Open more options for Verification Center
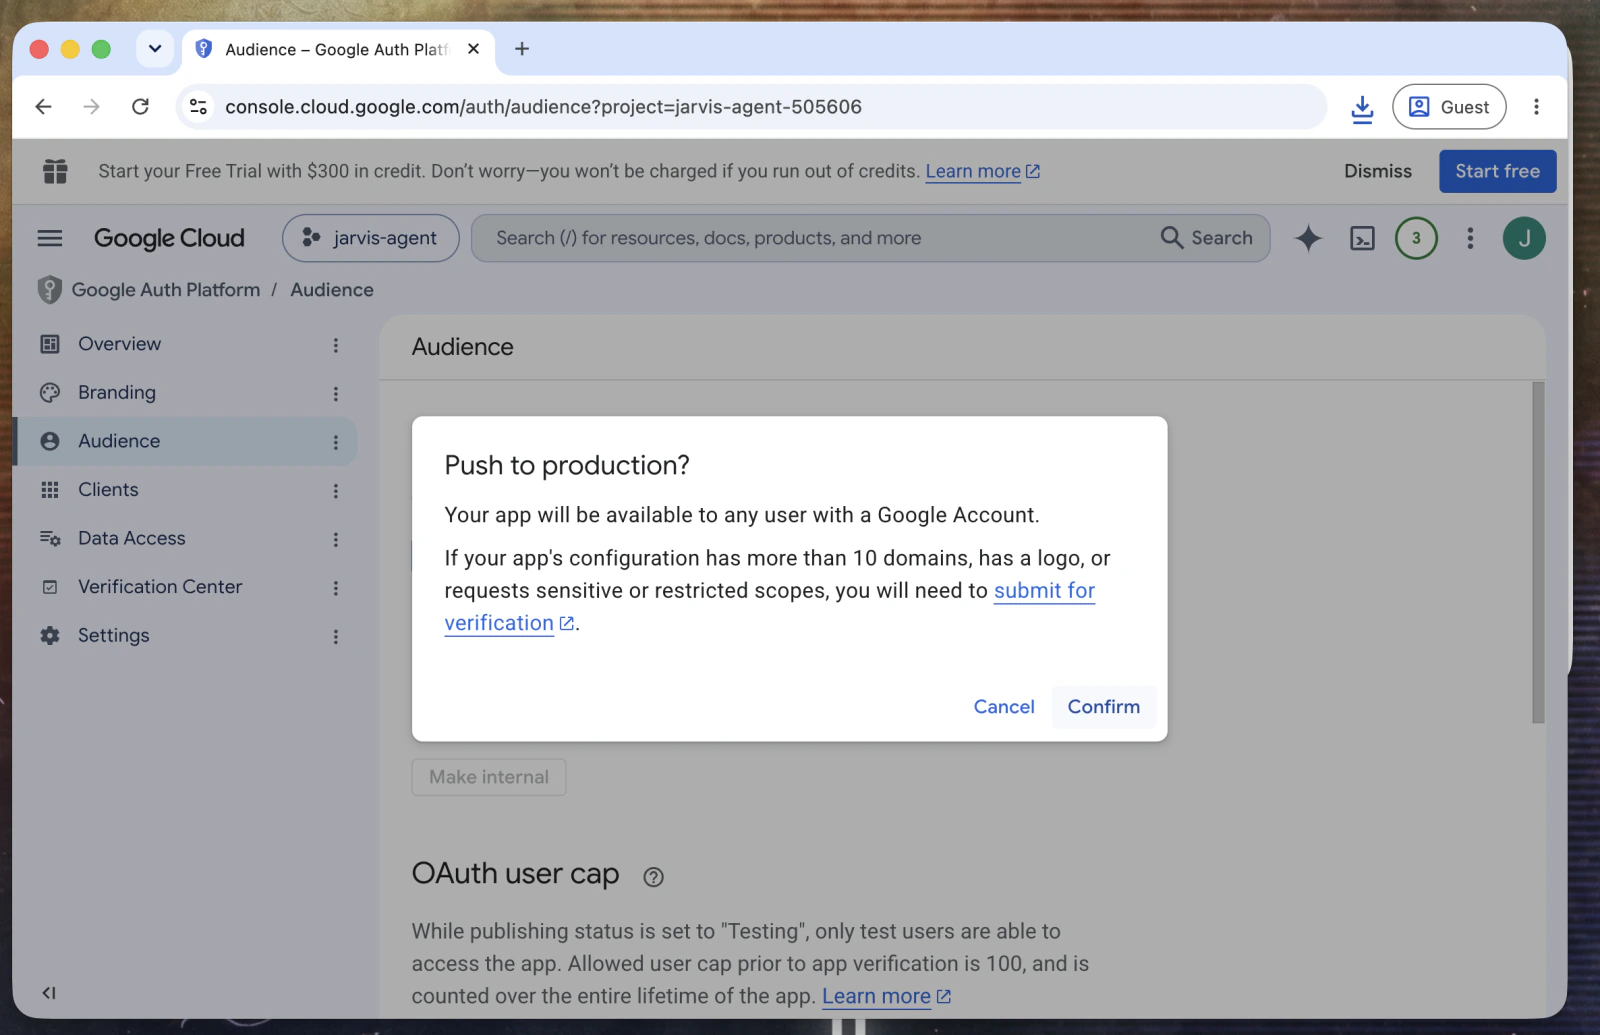This screenshot has width=1600, height=1035. click(x=336, y=588)
